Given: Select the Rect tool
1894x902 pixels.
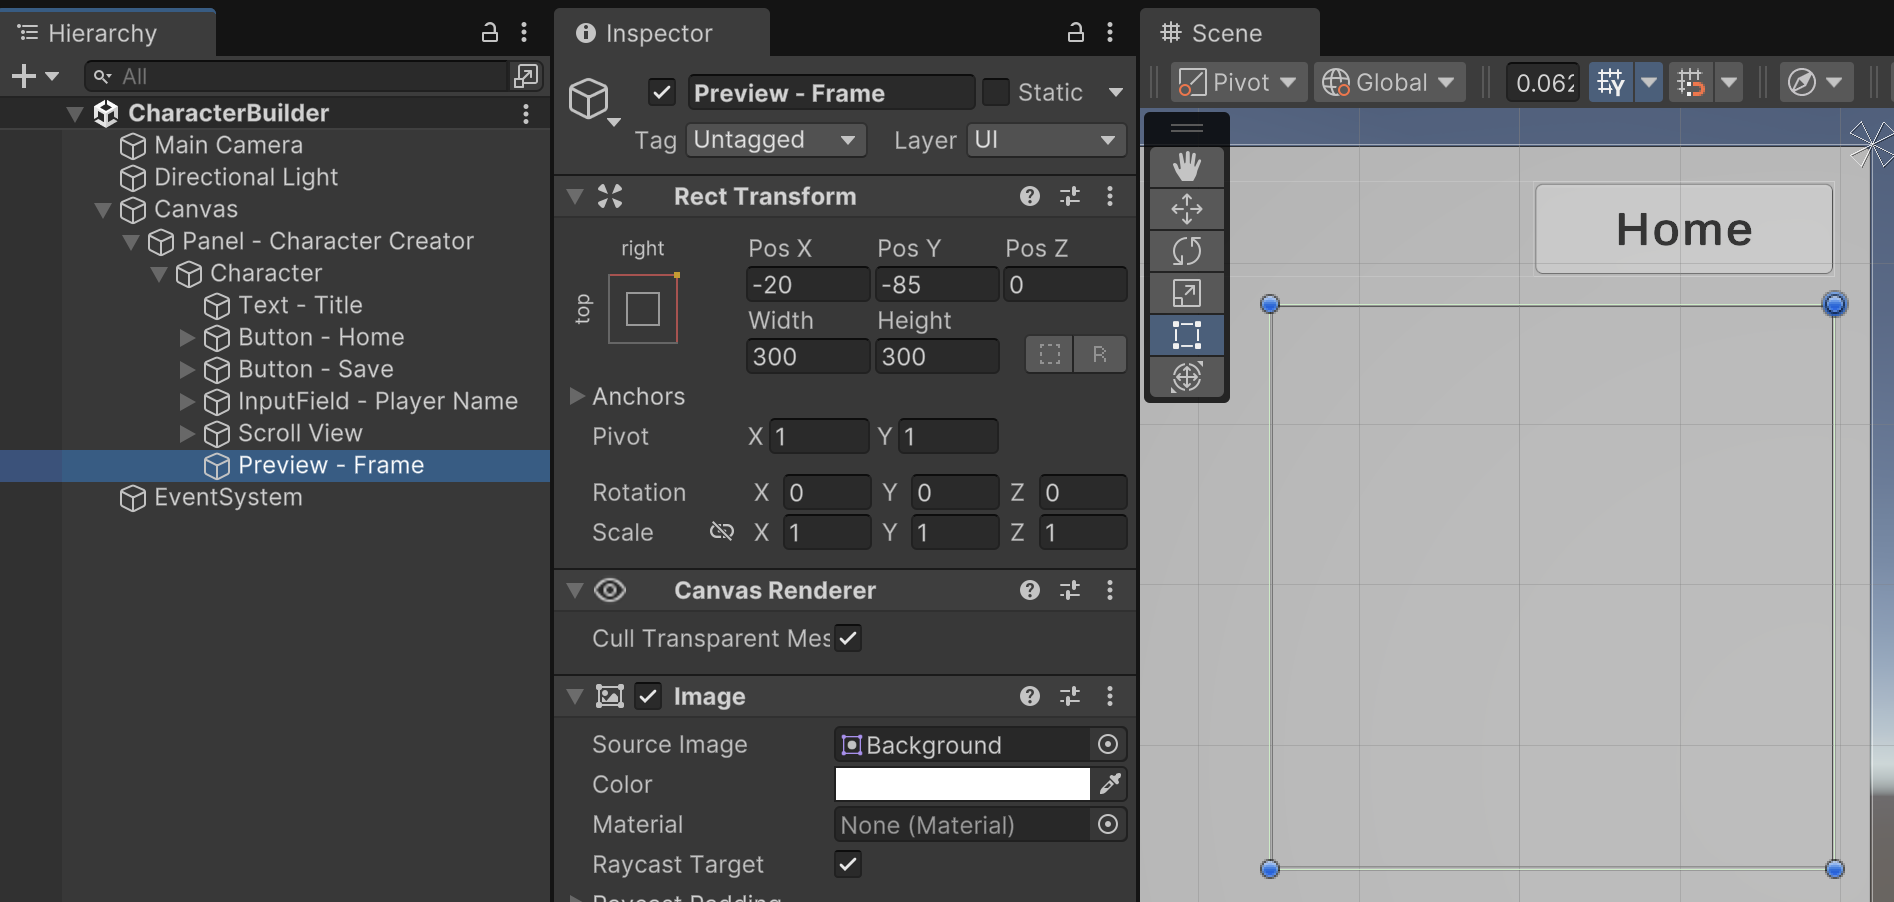Looking at the screenshot, I should [x=1186, y=335].
